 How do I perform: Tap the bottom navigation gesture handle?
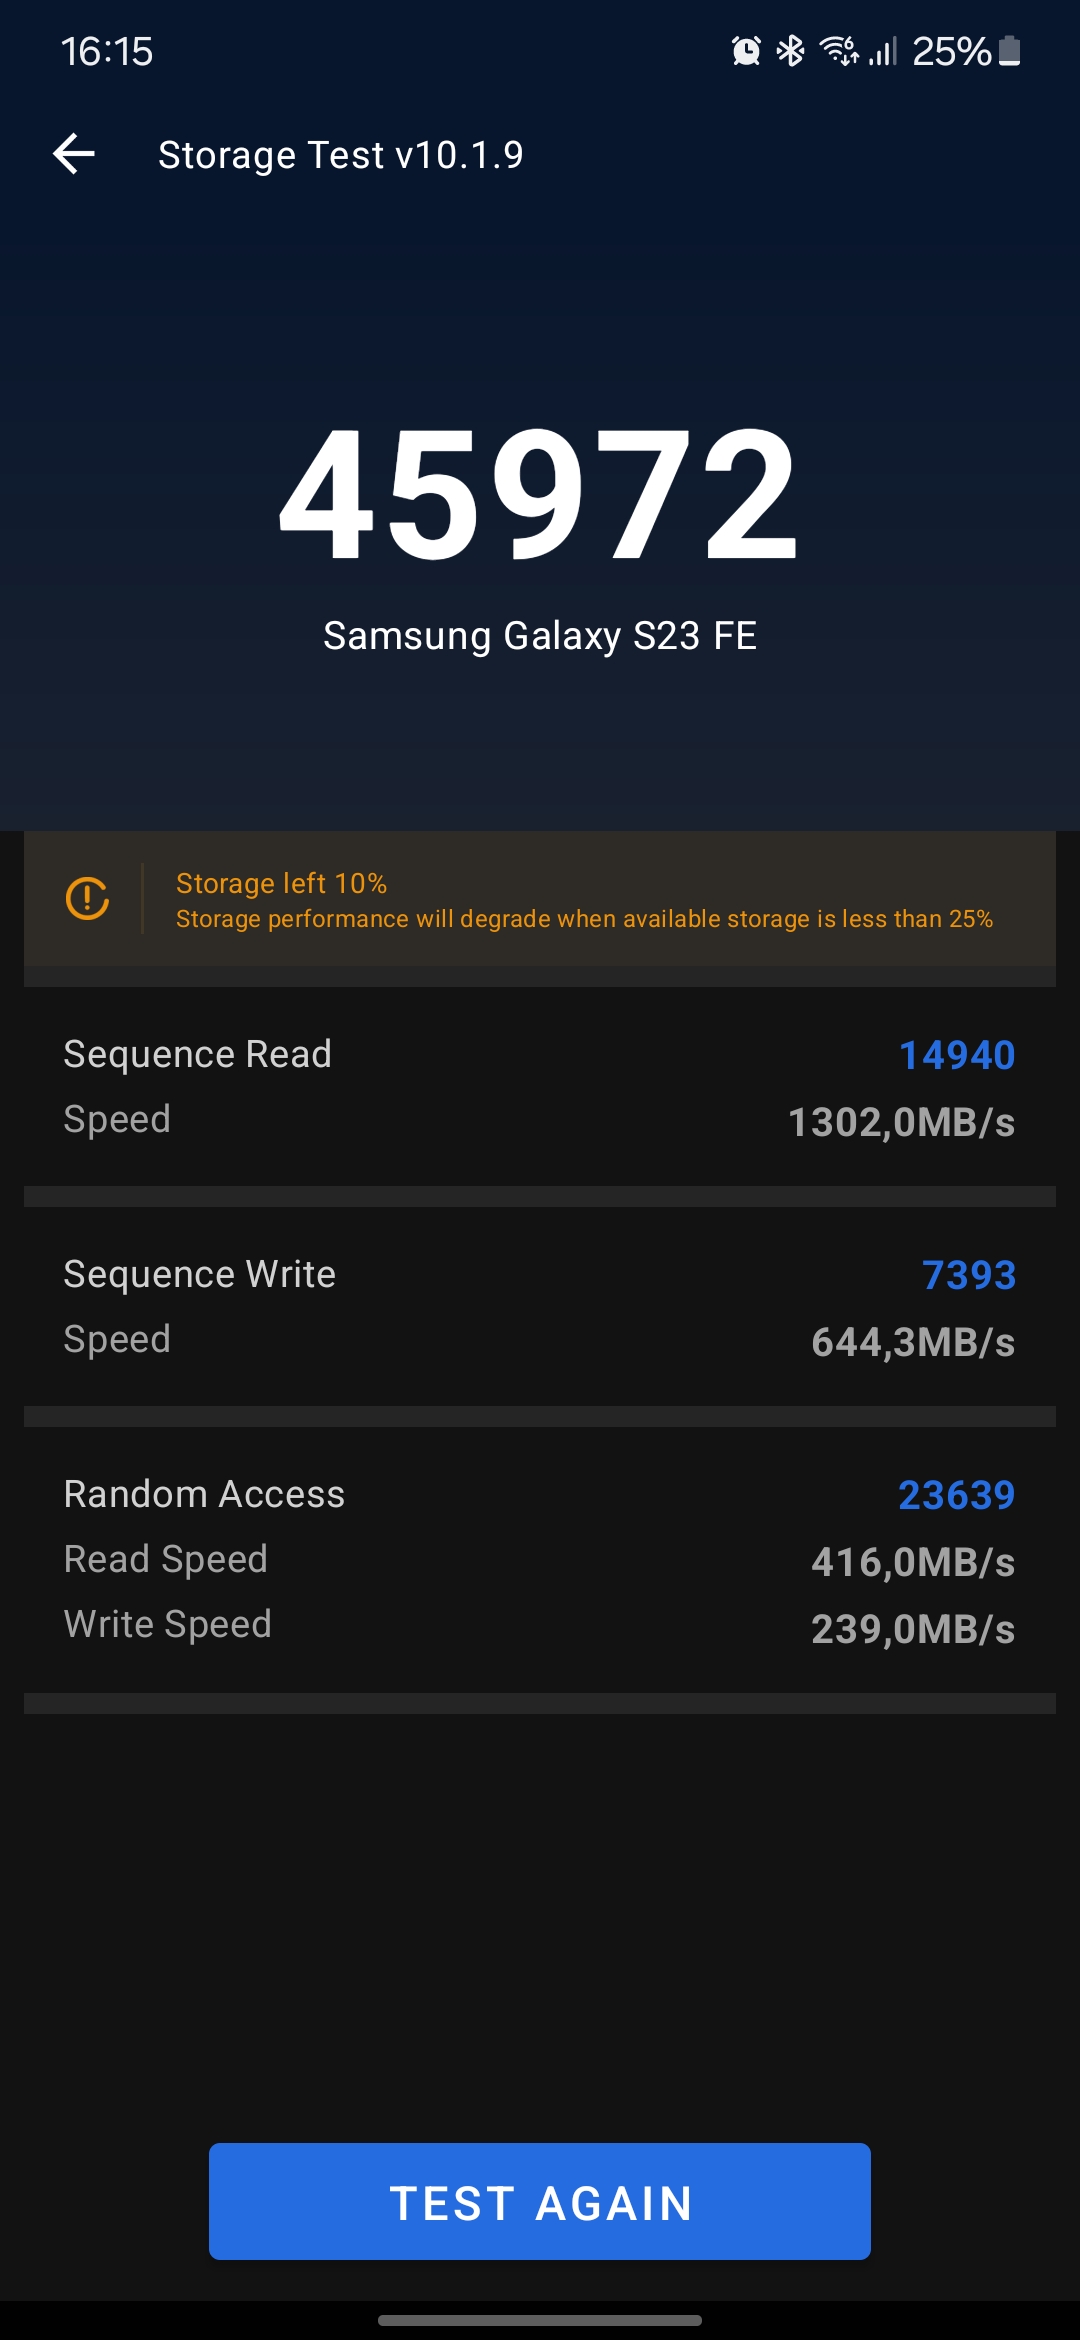pos(540,2320)
